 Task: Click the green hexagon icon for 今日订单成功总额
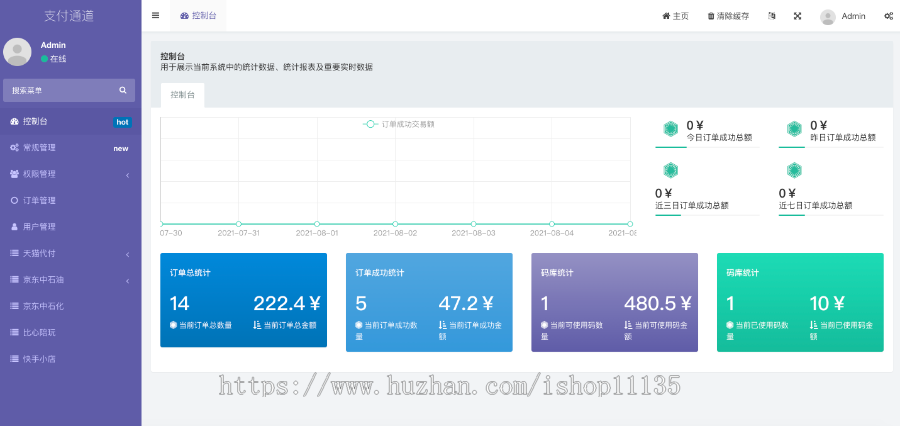tap(670, 129)
